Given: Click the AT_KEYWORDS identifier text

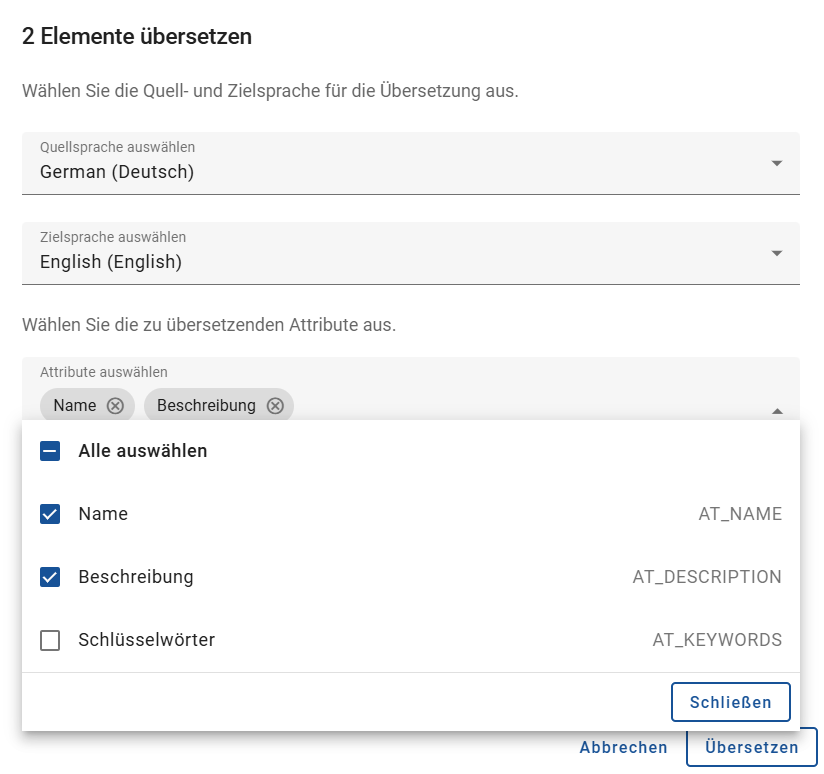Looking at the screenshot, I should 717,640.
